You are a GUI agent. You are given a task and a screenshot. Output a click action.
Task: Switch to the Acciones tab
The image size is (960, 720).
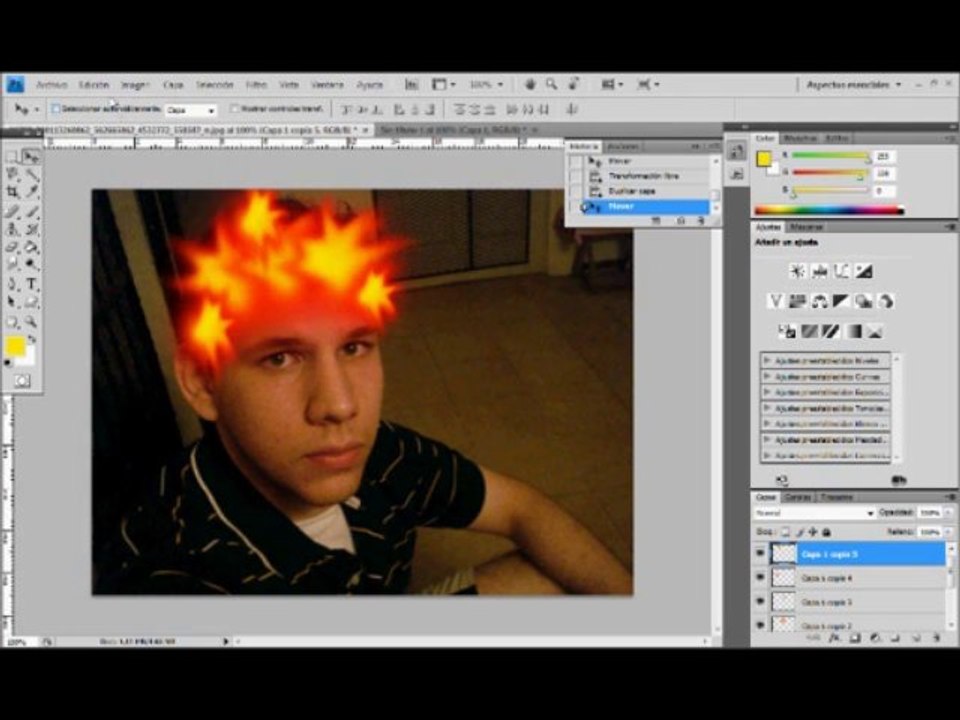click(x=623, y=146)
